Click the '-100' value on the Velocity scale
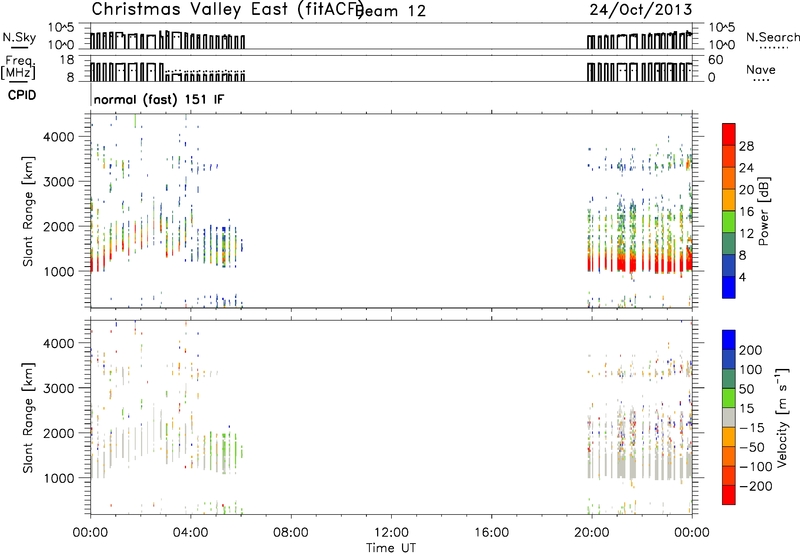800x554 pixels. (755, 467)
